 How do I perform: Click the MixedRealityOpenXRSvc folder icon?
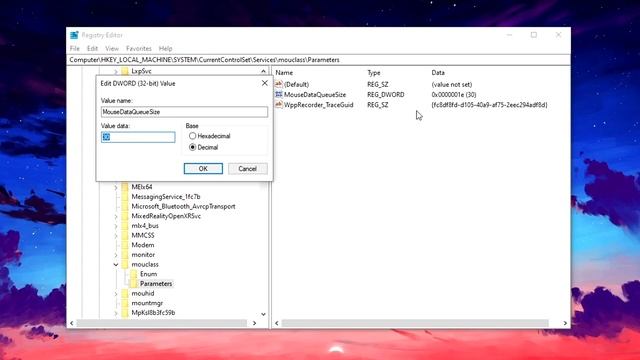pos(124,216)
